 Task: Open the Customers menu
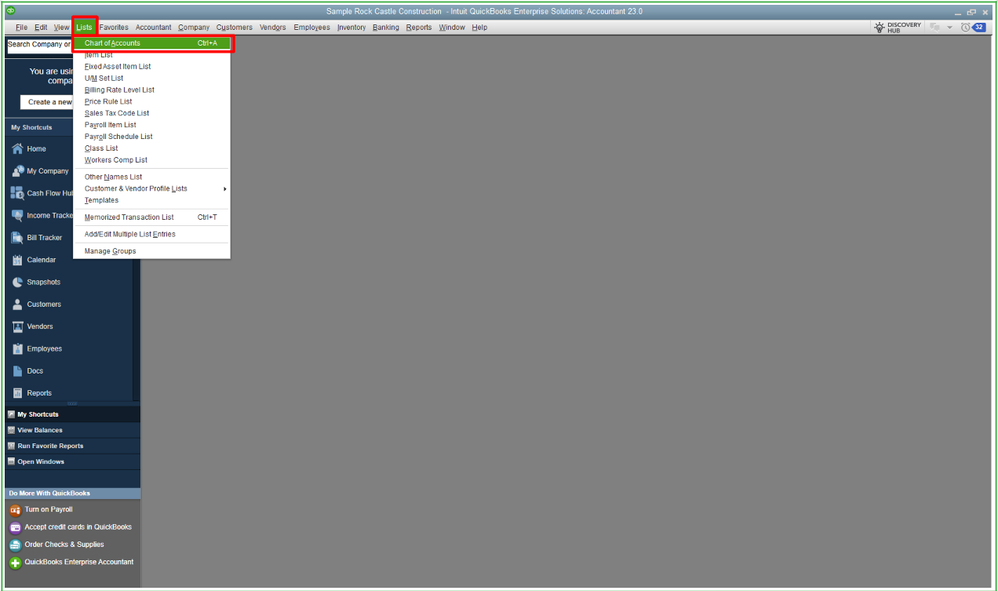(x=234, y=27)
